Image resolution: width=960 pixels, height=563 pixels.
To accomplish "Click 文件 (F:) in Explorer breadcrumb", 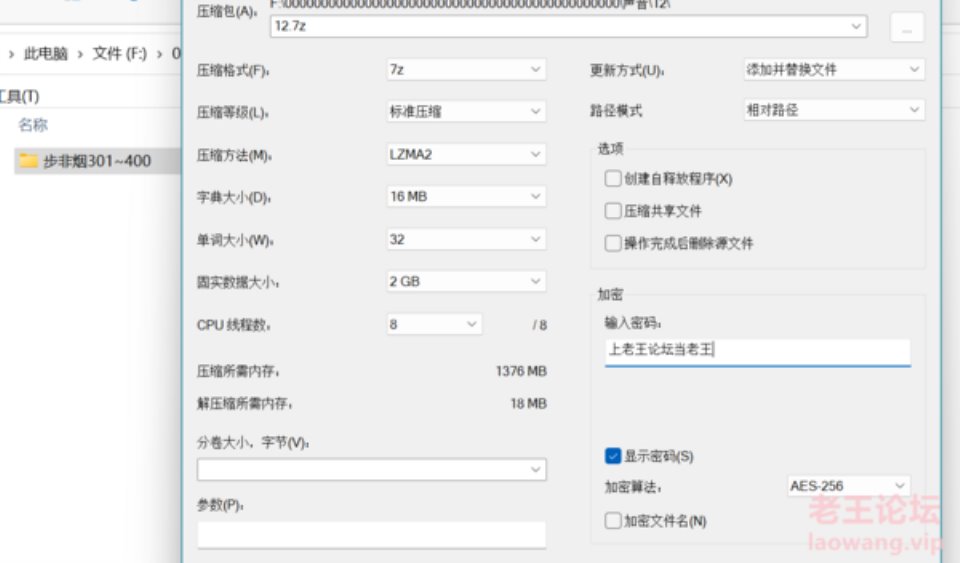I will 120,54.
